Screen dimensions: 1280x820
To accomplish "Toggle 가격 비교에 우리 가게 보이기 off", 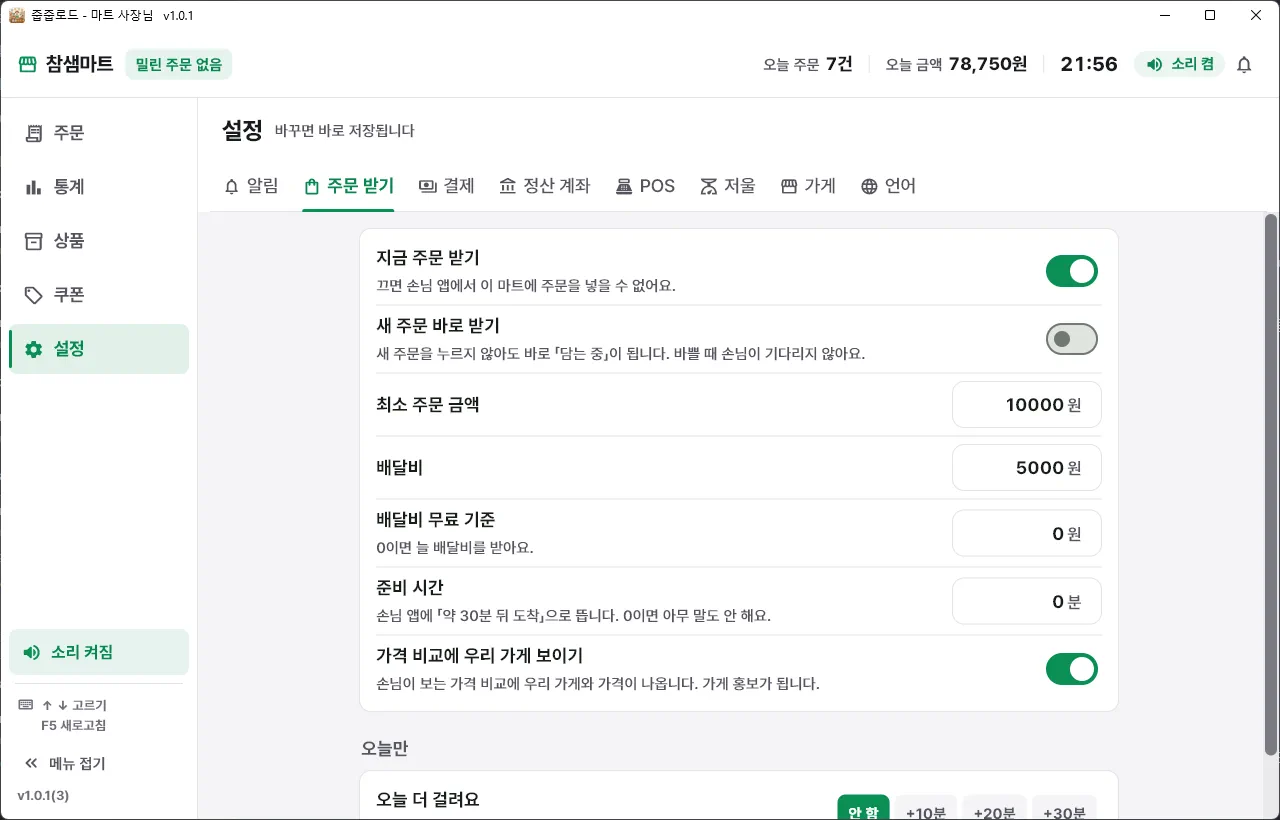I will click(x=1072, y=669).
